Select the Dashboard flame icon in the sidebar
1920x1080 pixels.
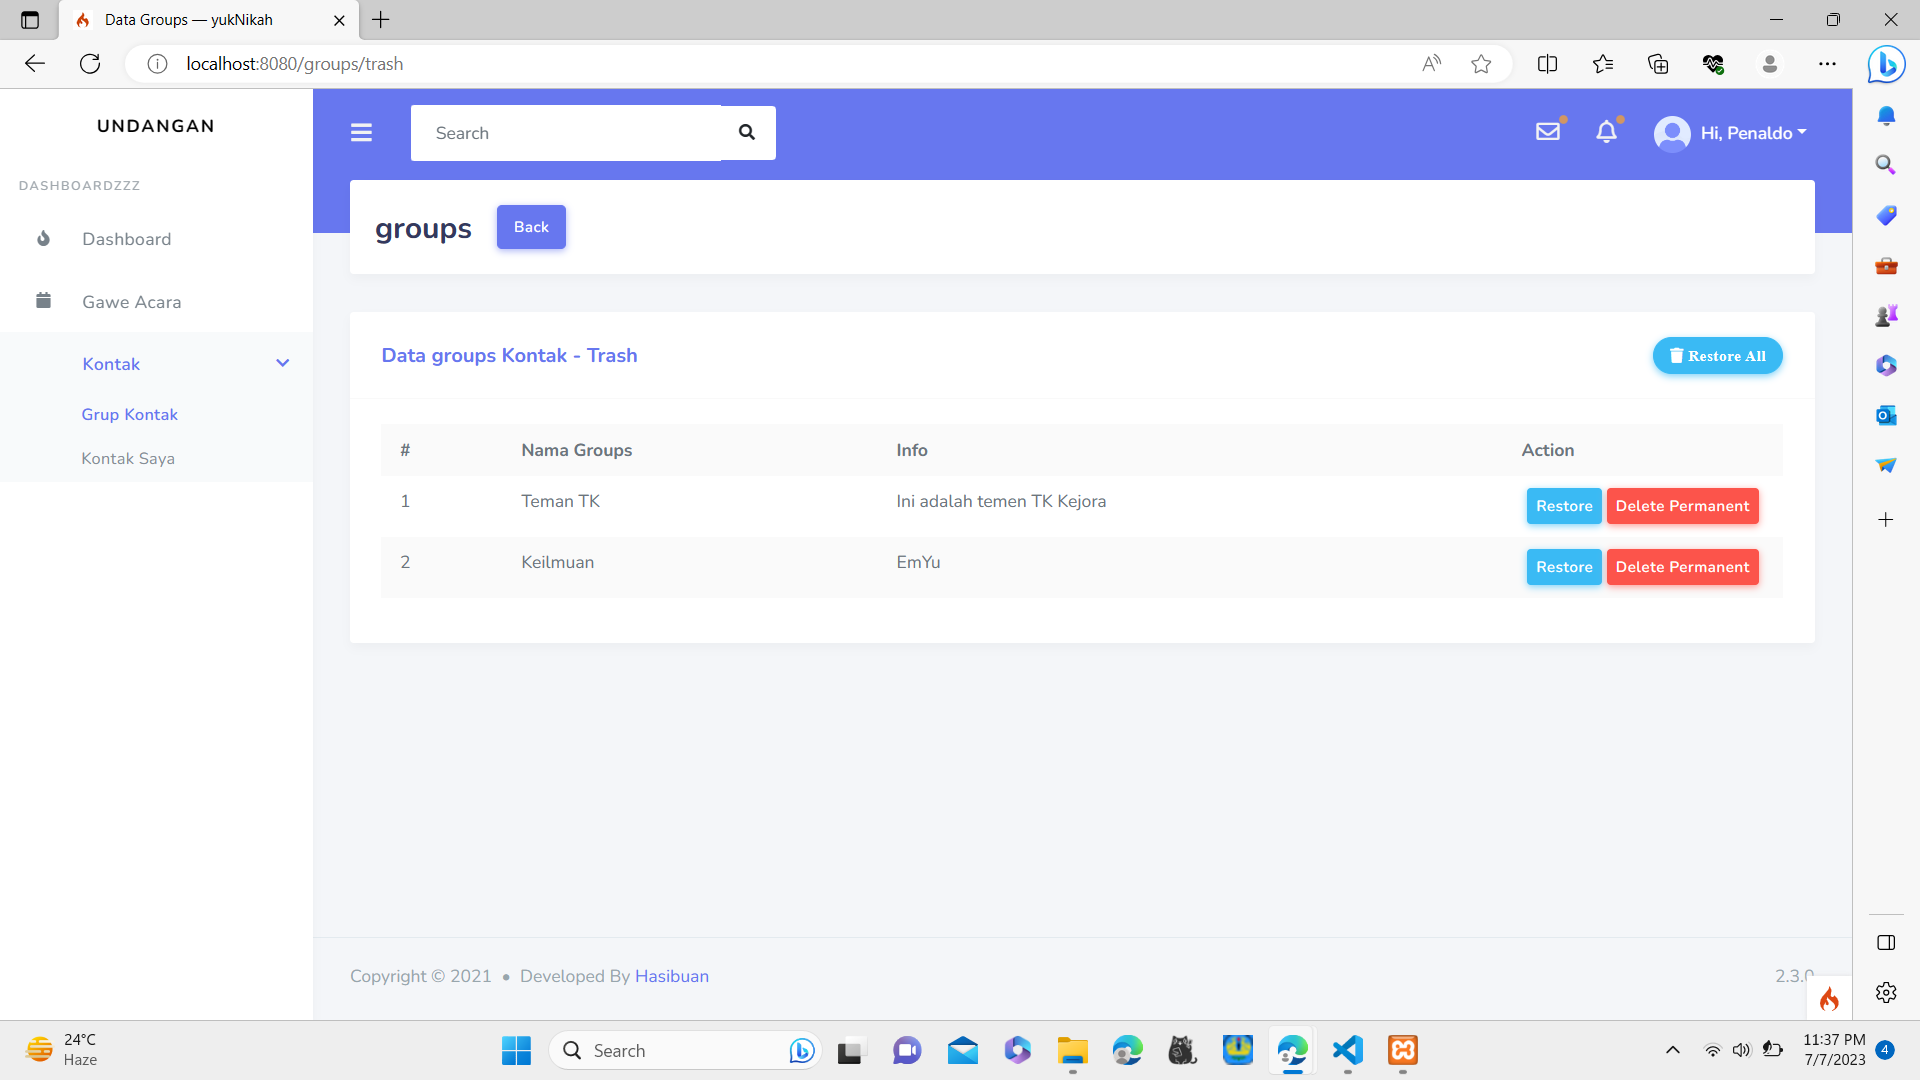tap(43, 238)
